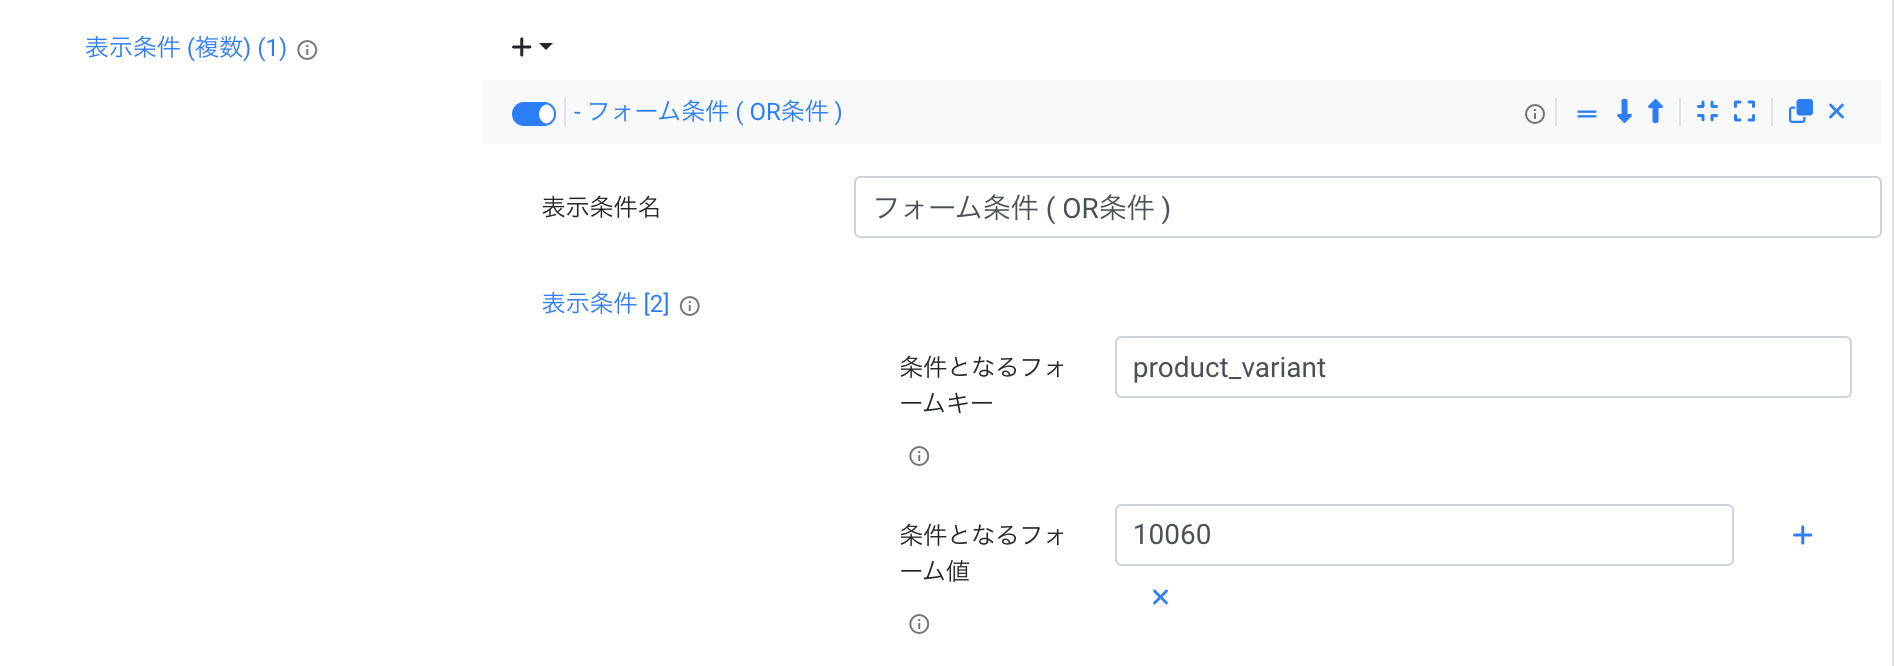Click the 表示条件 (複数) (1) label link
Screen dimensions: 1894x666
(x=186, y=48)
